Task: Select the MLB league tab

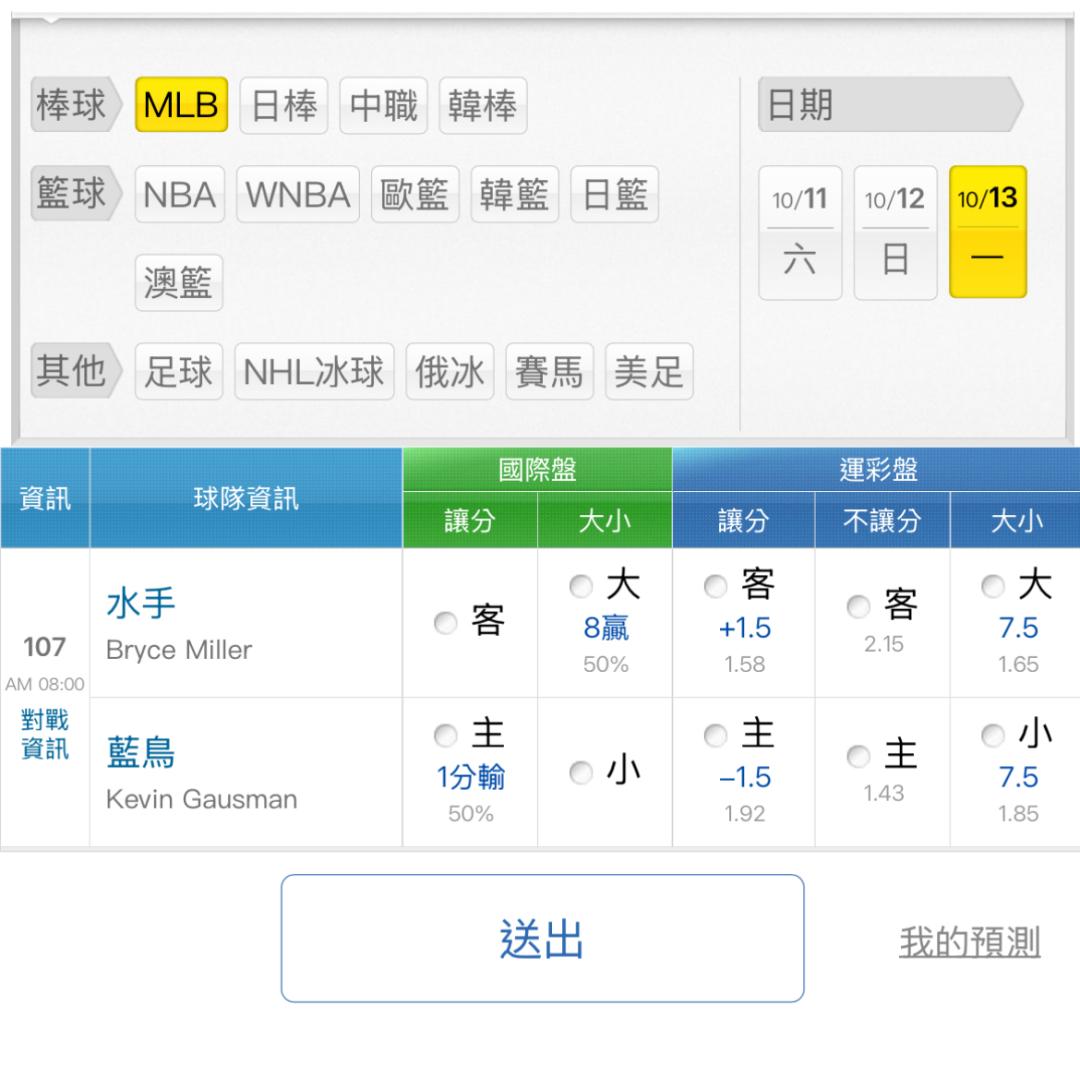Action: (181, 105)
